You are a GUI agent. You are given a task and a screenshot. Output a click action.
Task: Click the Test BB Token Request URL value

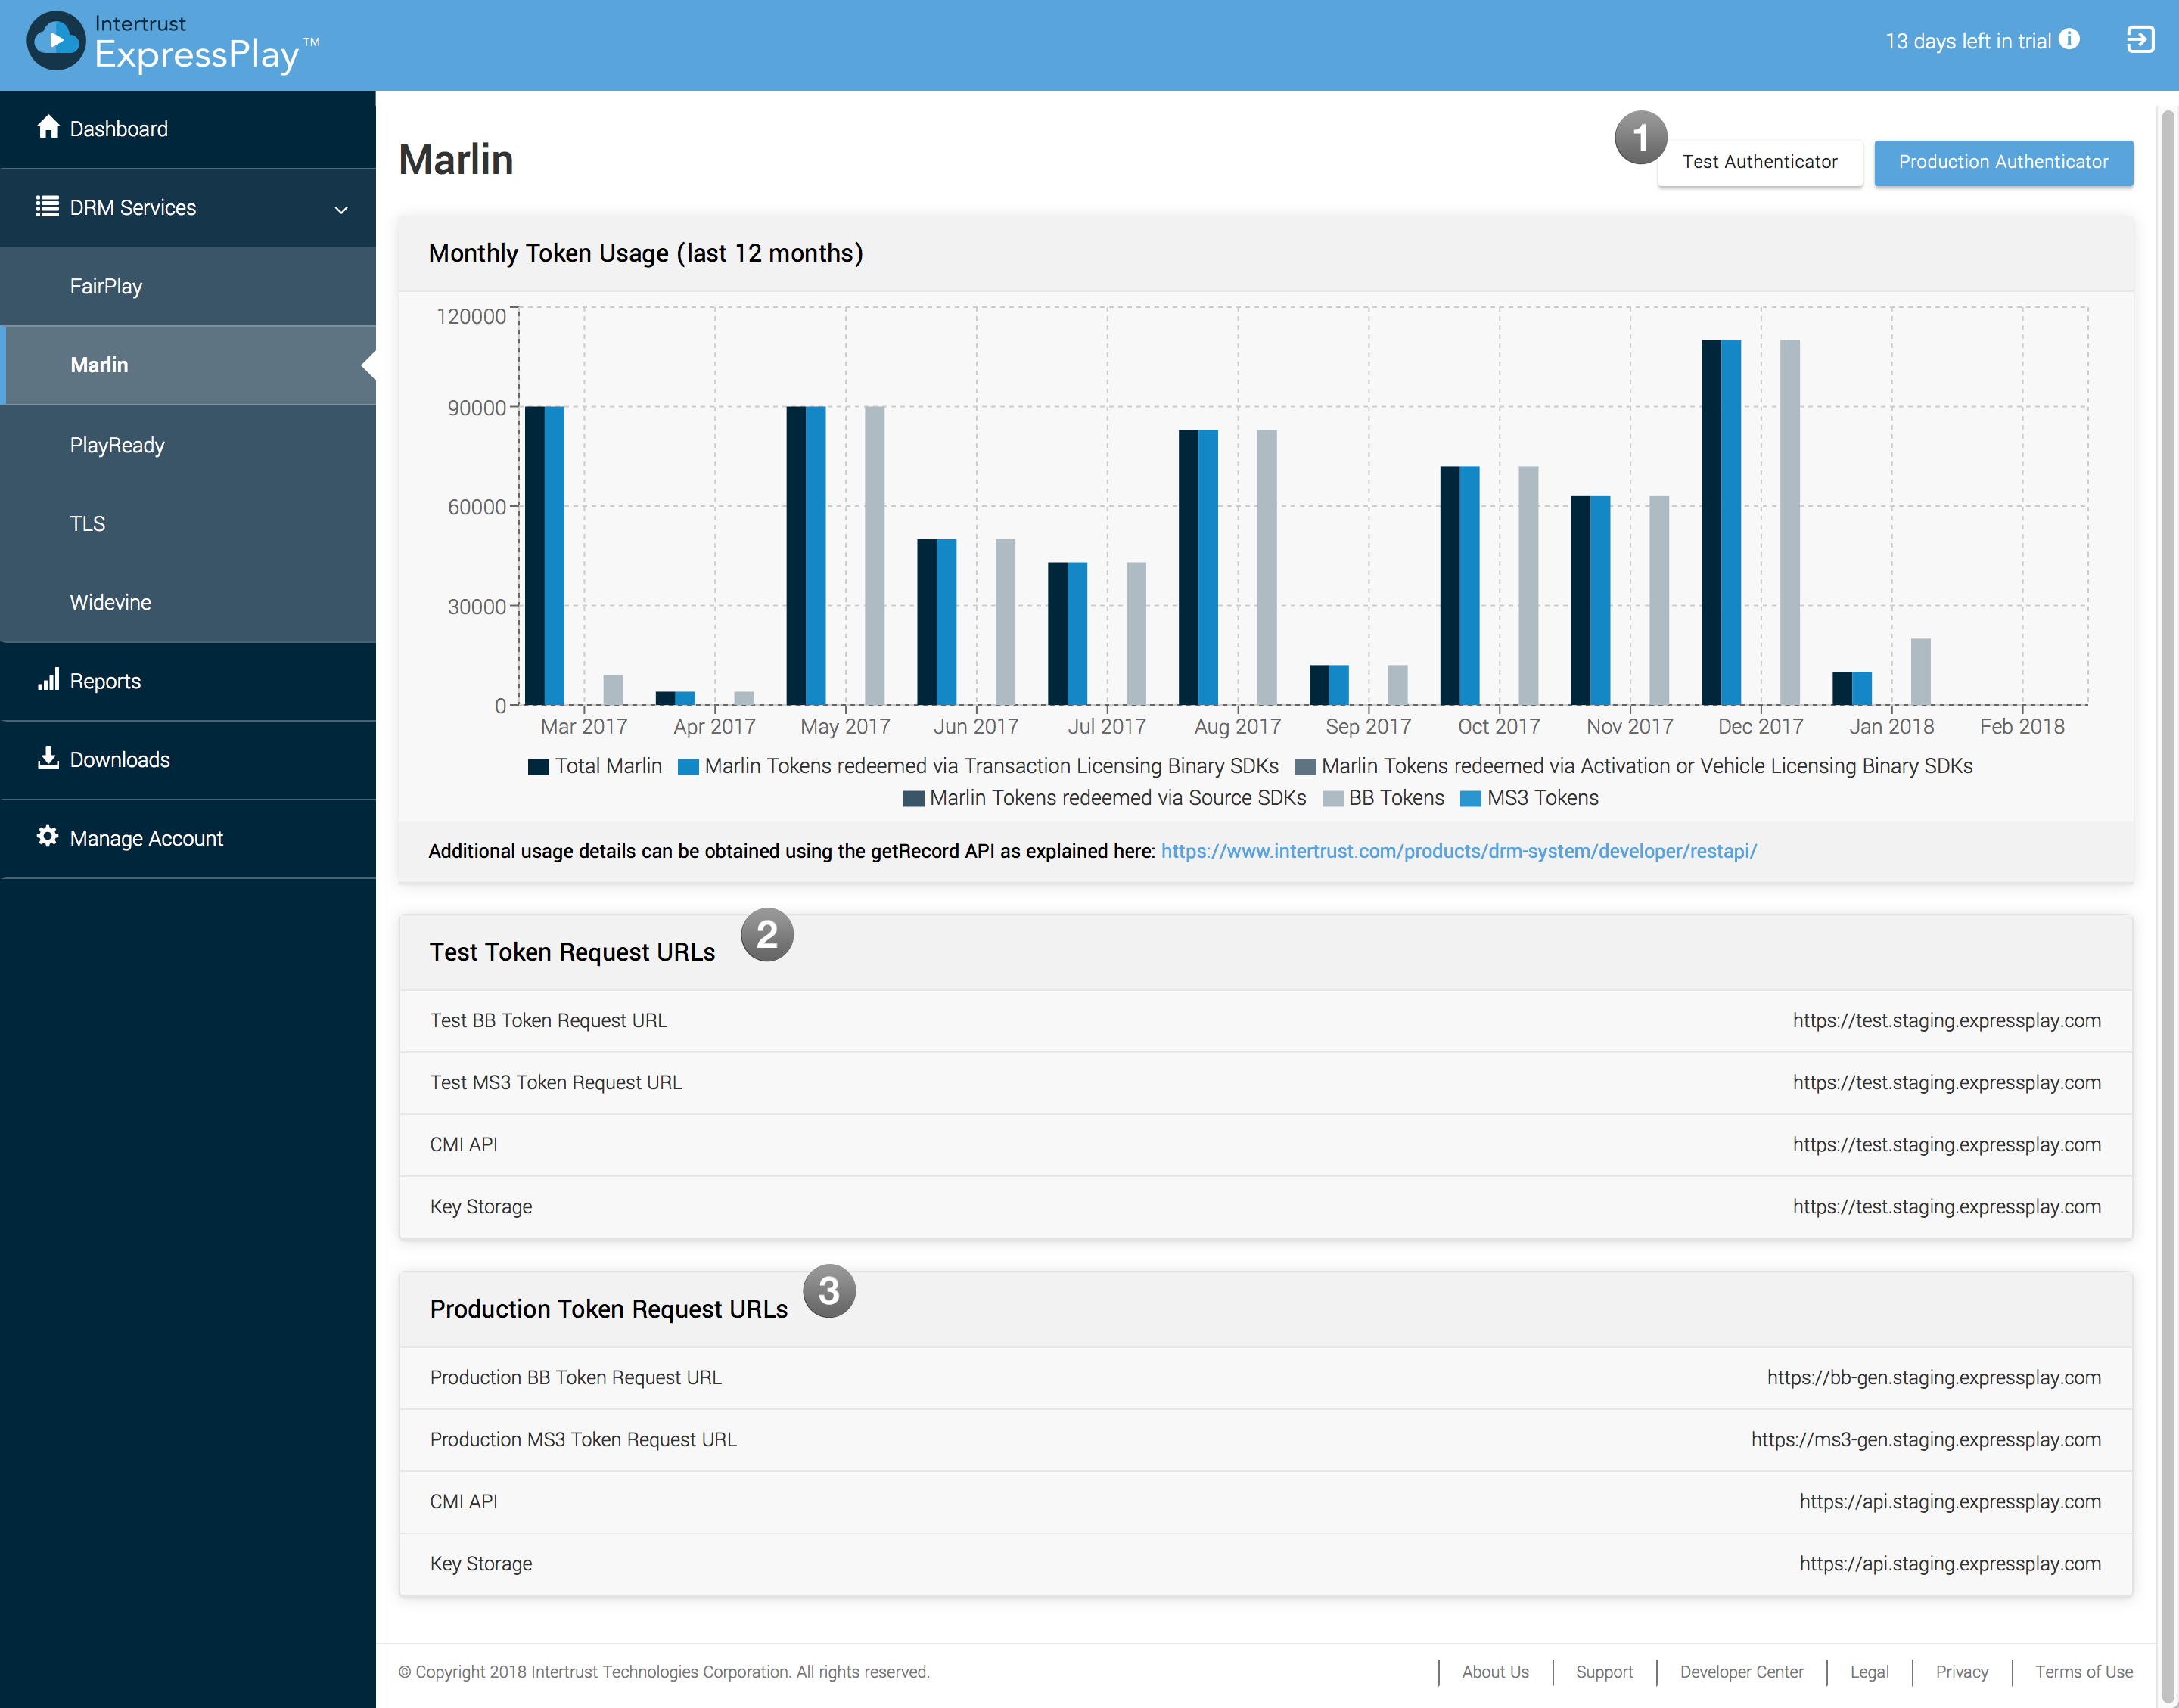[x=1946, y=1021]
